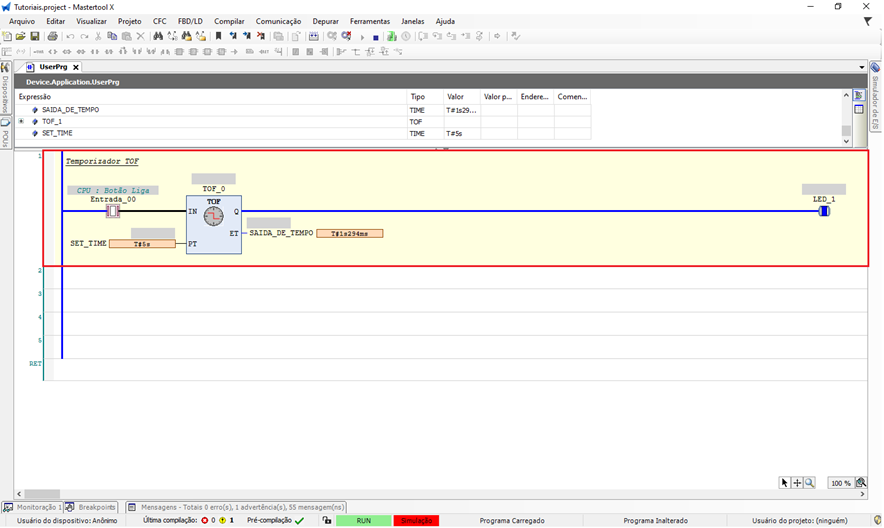Open the Dispositivos side panel

[x=5, y=96]
